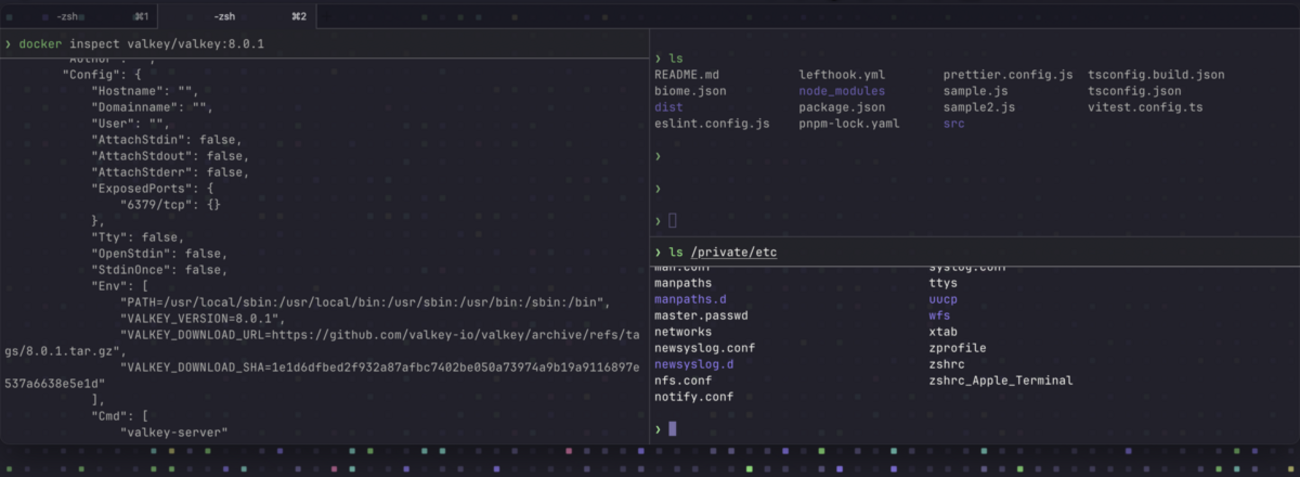
Task: Click prettier.config.js in the listing
Action: 1008,75
